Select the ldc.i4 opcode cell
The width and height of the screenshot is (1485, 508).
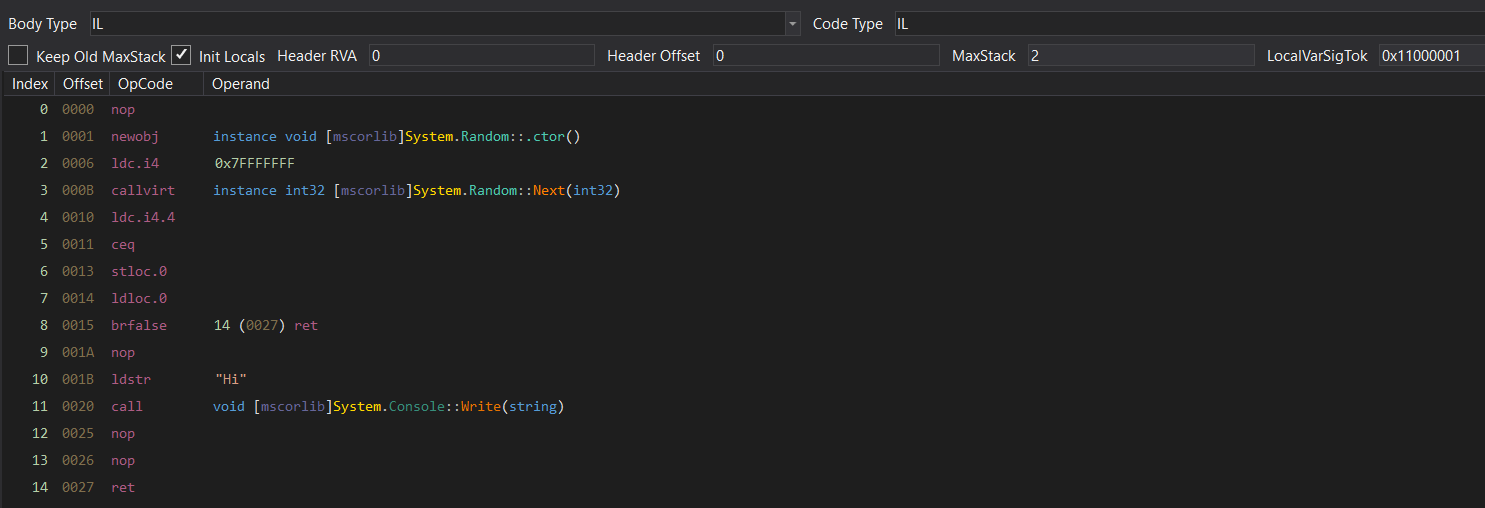pyautogui.click(x=135, y=163)
